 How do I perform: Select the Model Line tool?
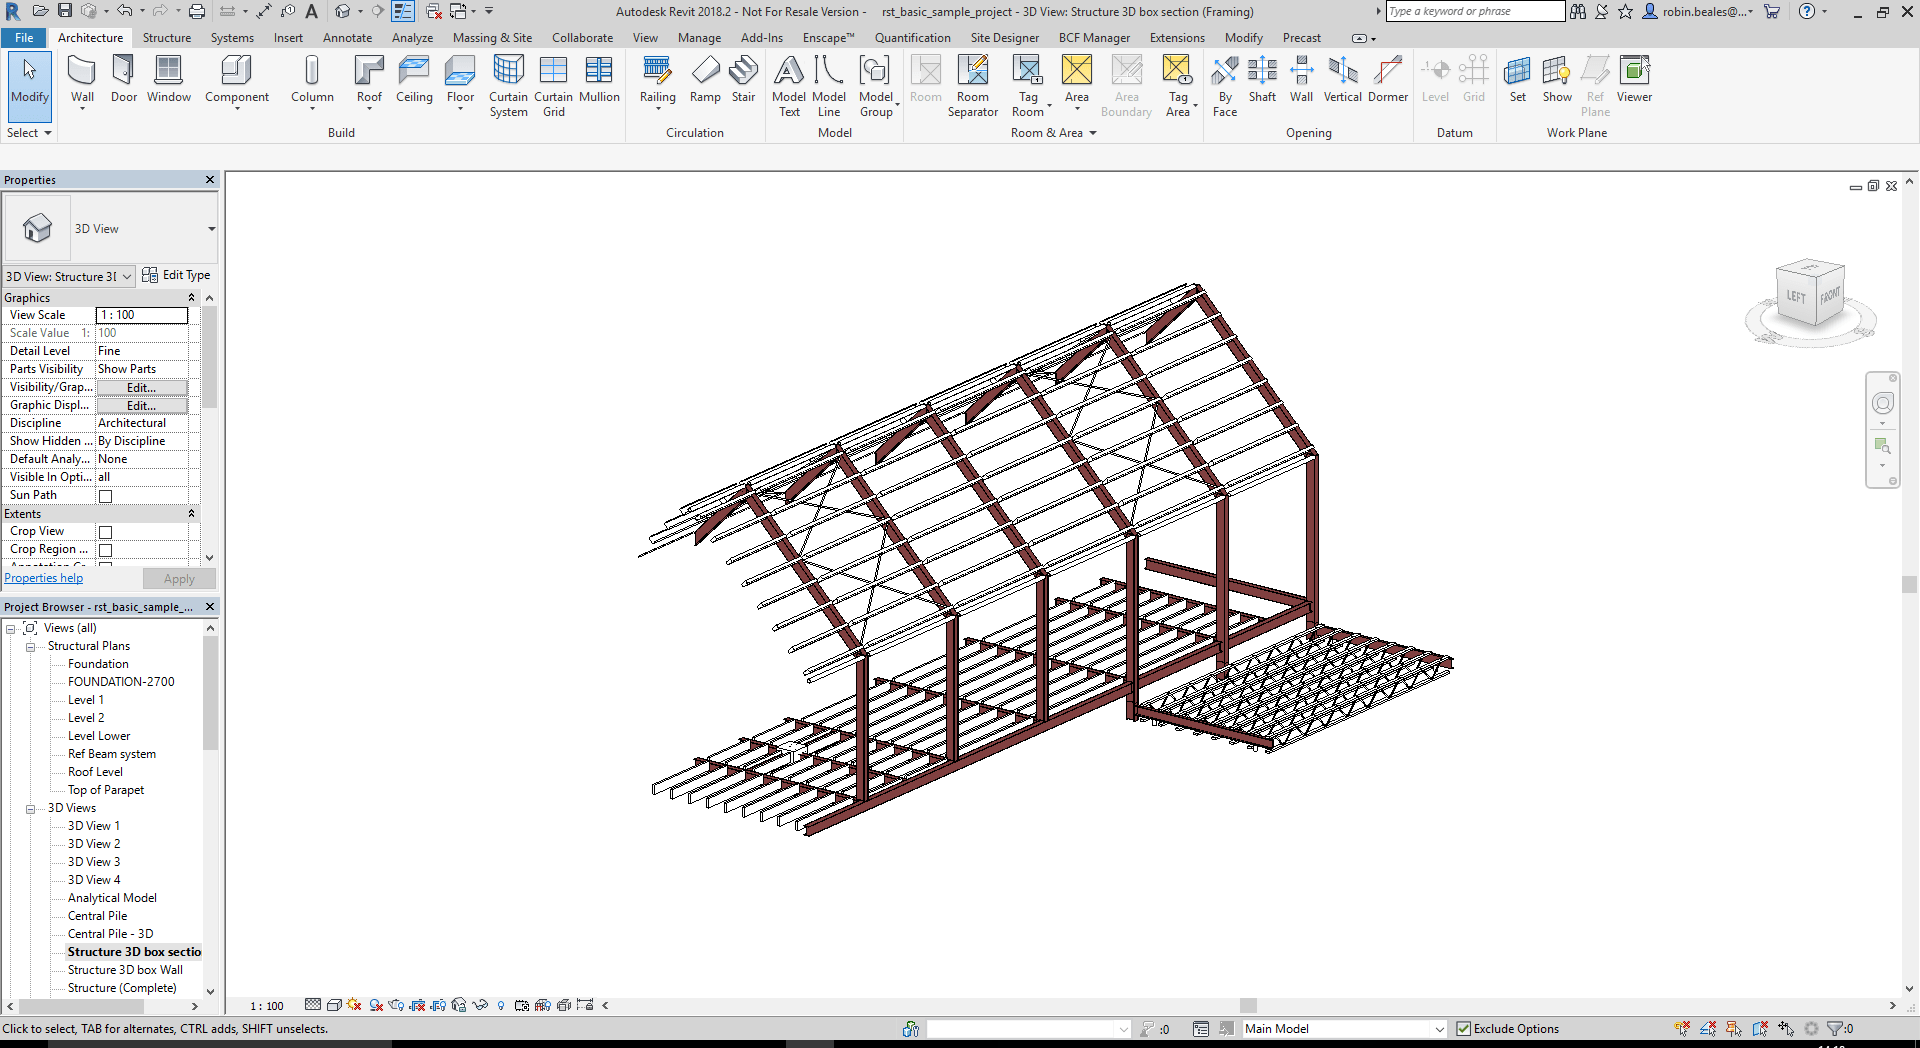click(829, 86)
